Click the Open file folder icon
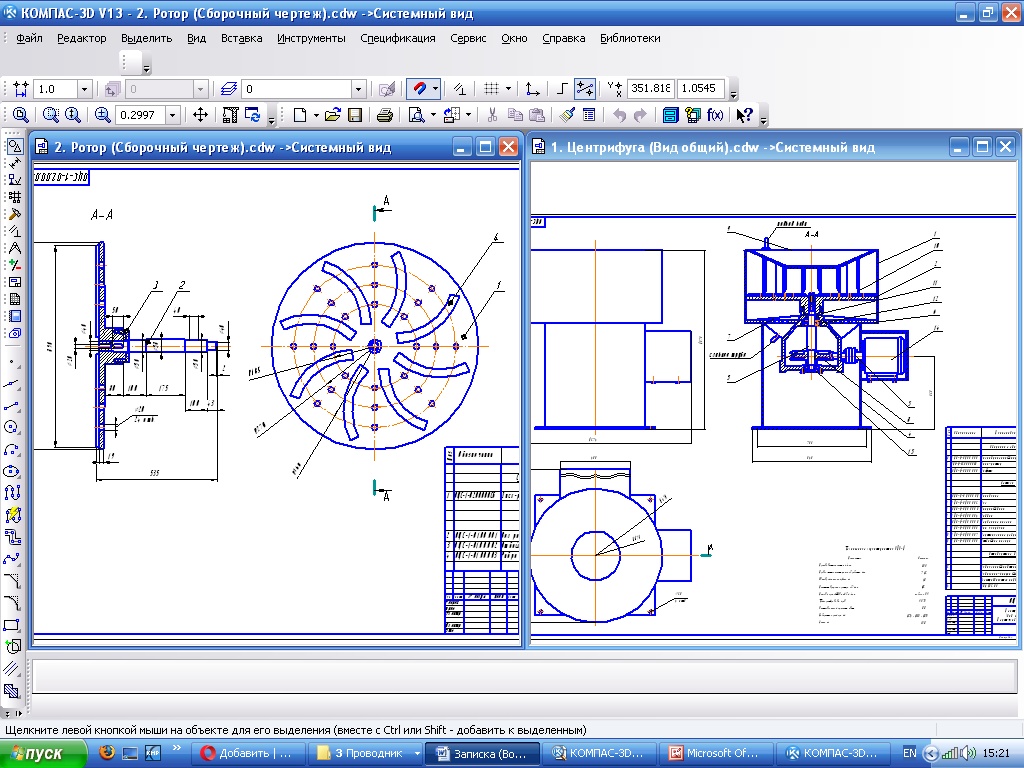1024x768 pixels. pos(332,115)
